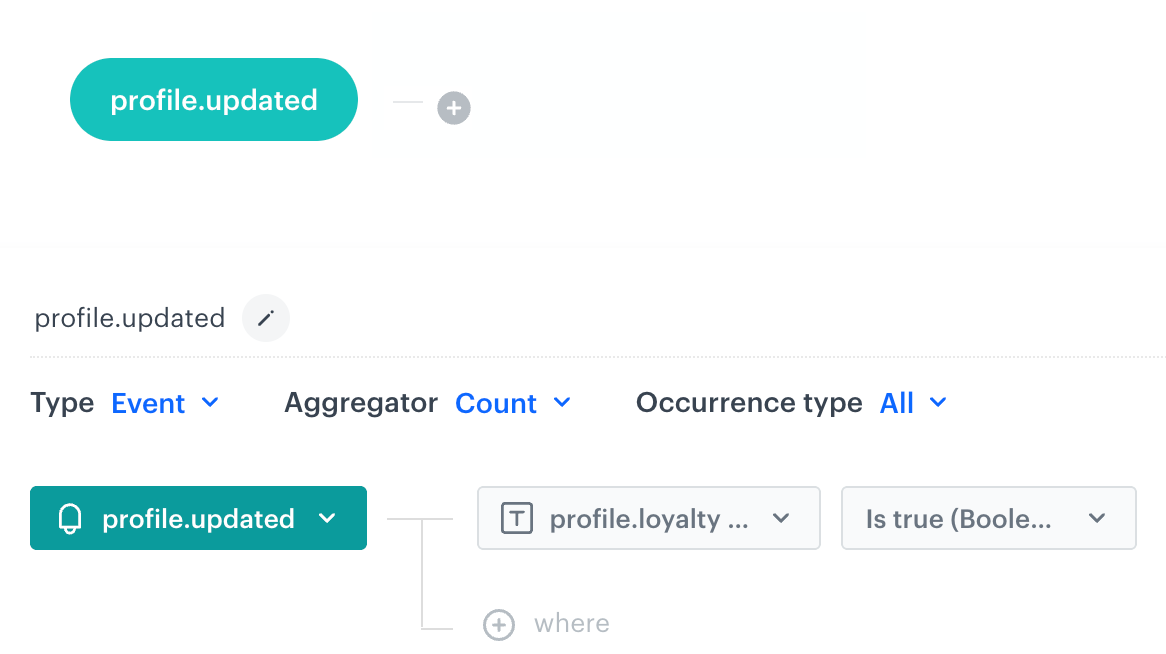Click the chevron in the Is true field
This screenshot has width=1166, height=654.
pyautogui.click(x=1097, y=518)
